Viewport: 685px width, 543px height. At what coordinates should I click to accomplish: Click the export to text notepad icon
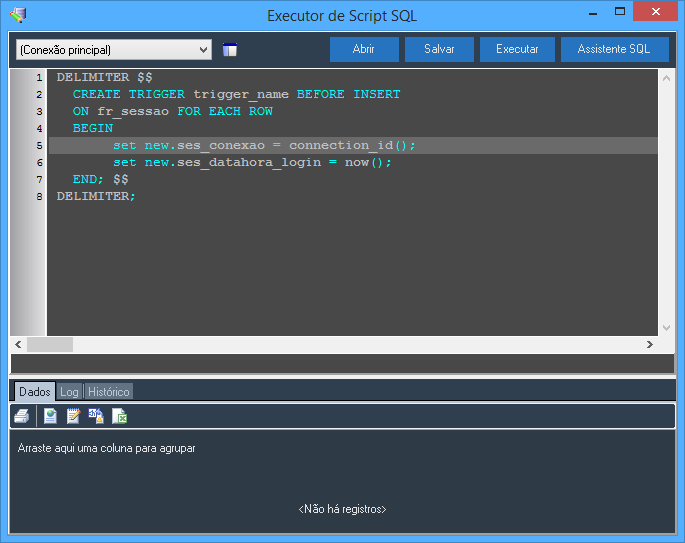pos(73,416)
